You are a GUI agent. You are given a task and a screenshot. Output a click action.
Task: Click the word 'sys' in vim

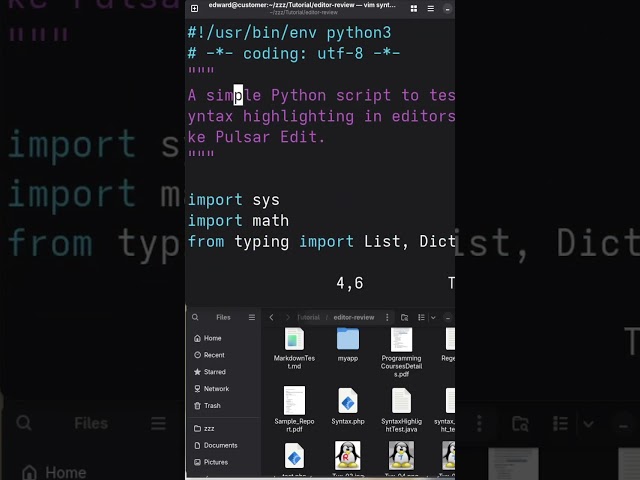click(266, 200)
